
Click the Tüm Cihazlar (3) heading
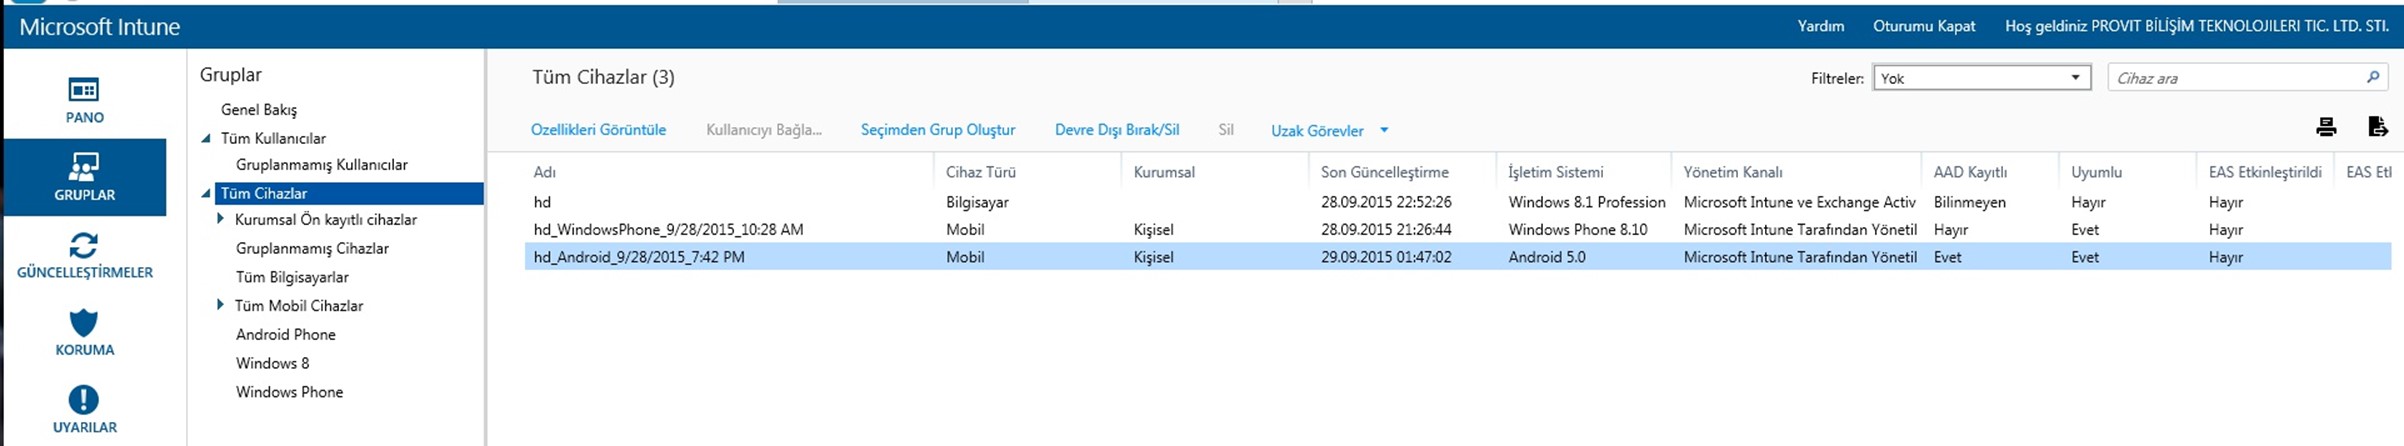603,77
